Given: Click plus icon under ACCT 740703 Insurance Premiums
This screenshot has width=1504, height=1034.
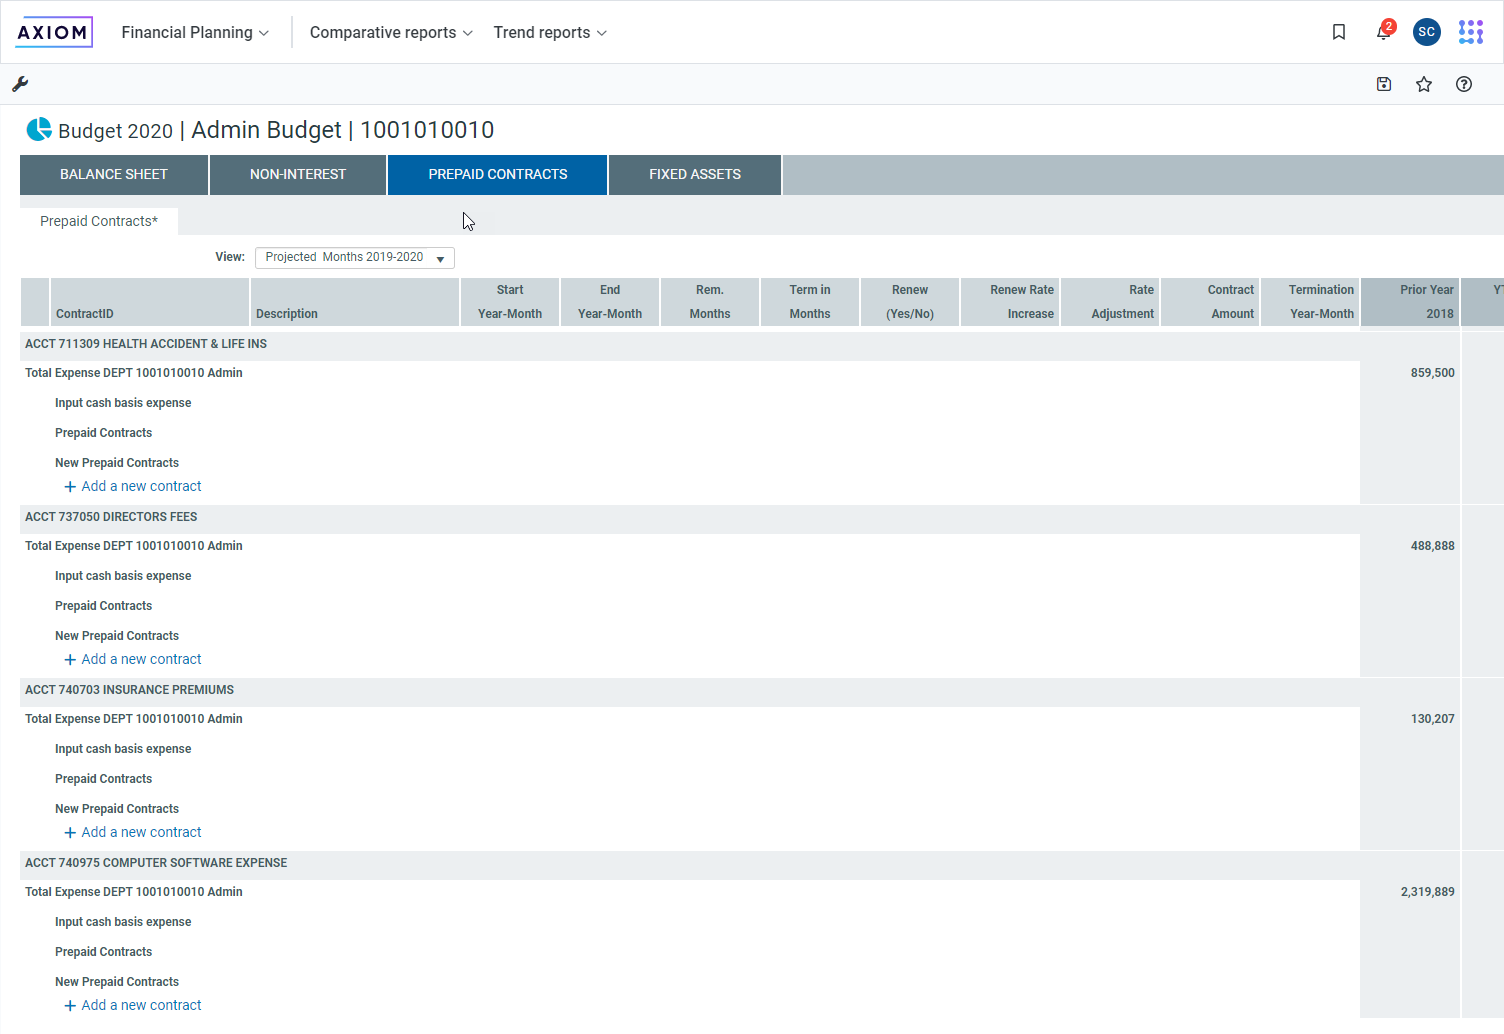Looking at the screenshot, I should coord(70,833).
